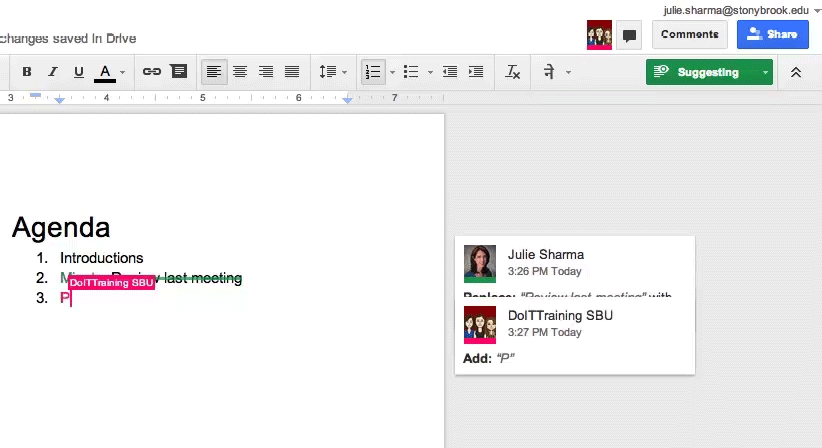Open the julie.sharma@stonybrook.edu account menu
This screenshot has height=448, width=822.
(x=741, y=10)
